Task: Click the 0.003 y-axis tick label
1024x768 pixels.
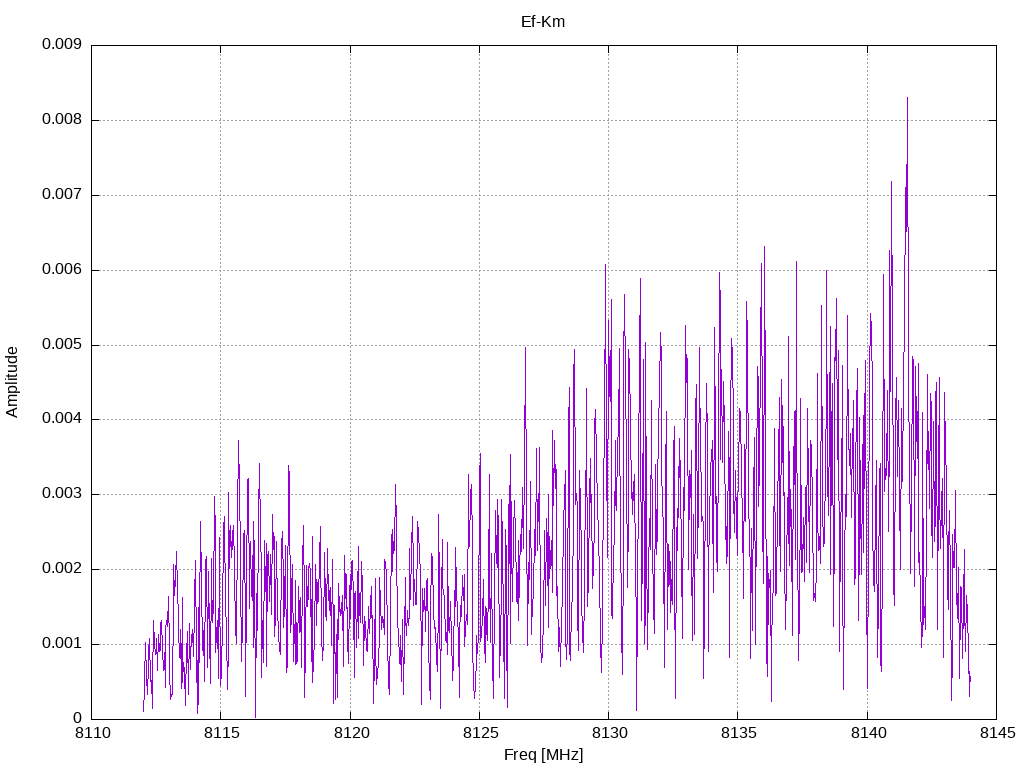Action: (62, 494)
